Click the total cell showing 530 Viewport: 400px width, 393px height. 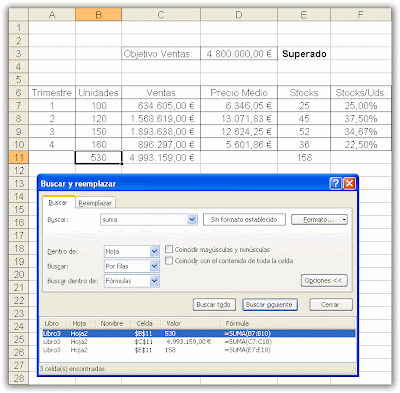[x=99, y=158]
